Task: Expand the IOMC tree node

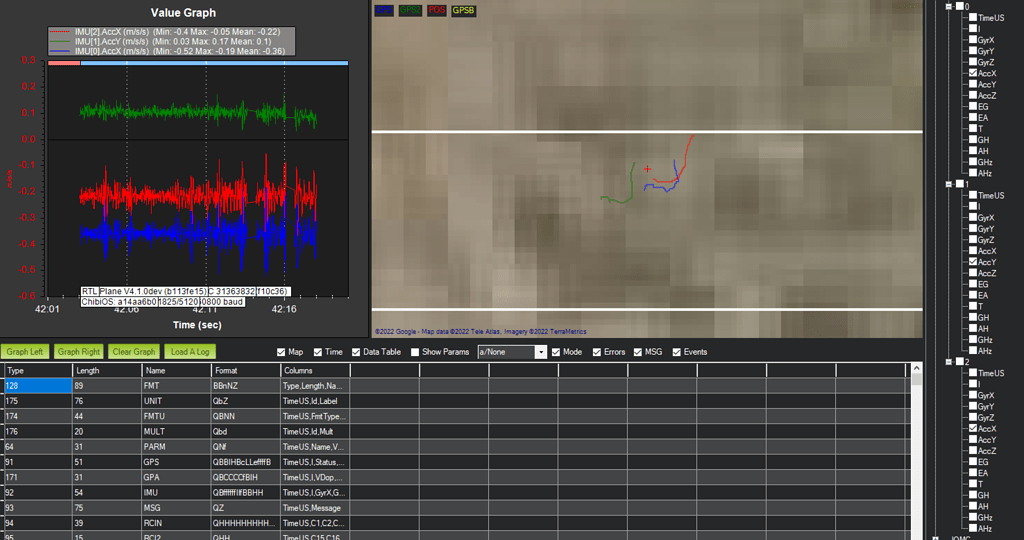Action: coord(934,537)
